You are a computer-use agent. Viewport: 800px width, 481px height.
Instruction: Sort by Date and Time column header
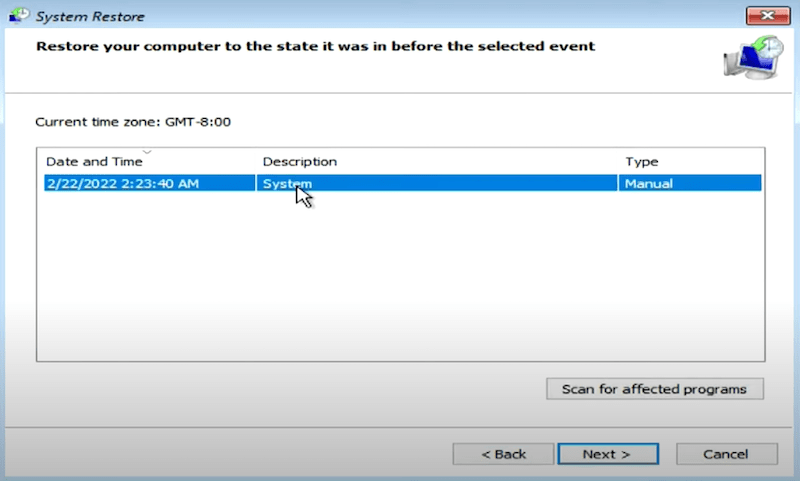(x=94, y=161)
